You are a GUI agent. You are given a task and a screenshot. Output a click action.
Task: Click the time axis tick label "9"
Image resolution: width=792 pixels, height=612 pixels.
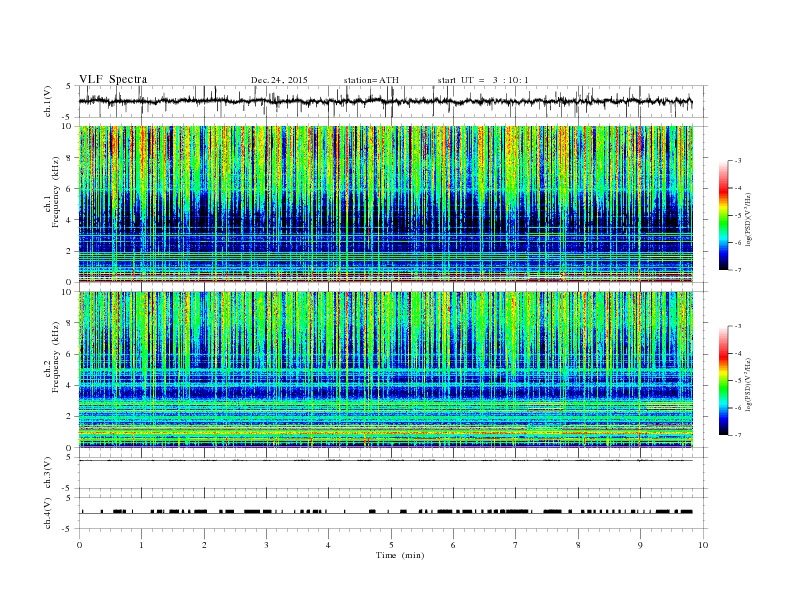pyautogui.click(x=640, y=545)
